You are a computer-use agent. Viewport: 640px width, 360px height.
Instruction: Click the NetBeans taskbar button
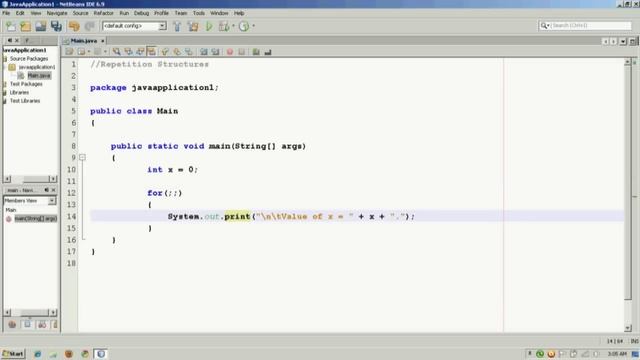[x=101, y=354]
